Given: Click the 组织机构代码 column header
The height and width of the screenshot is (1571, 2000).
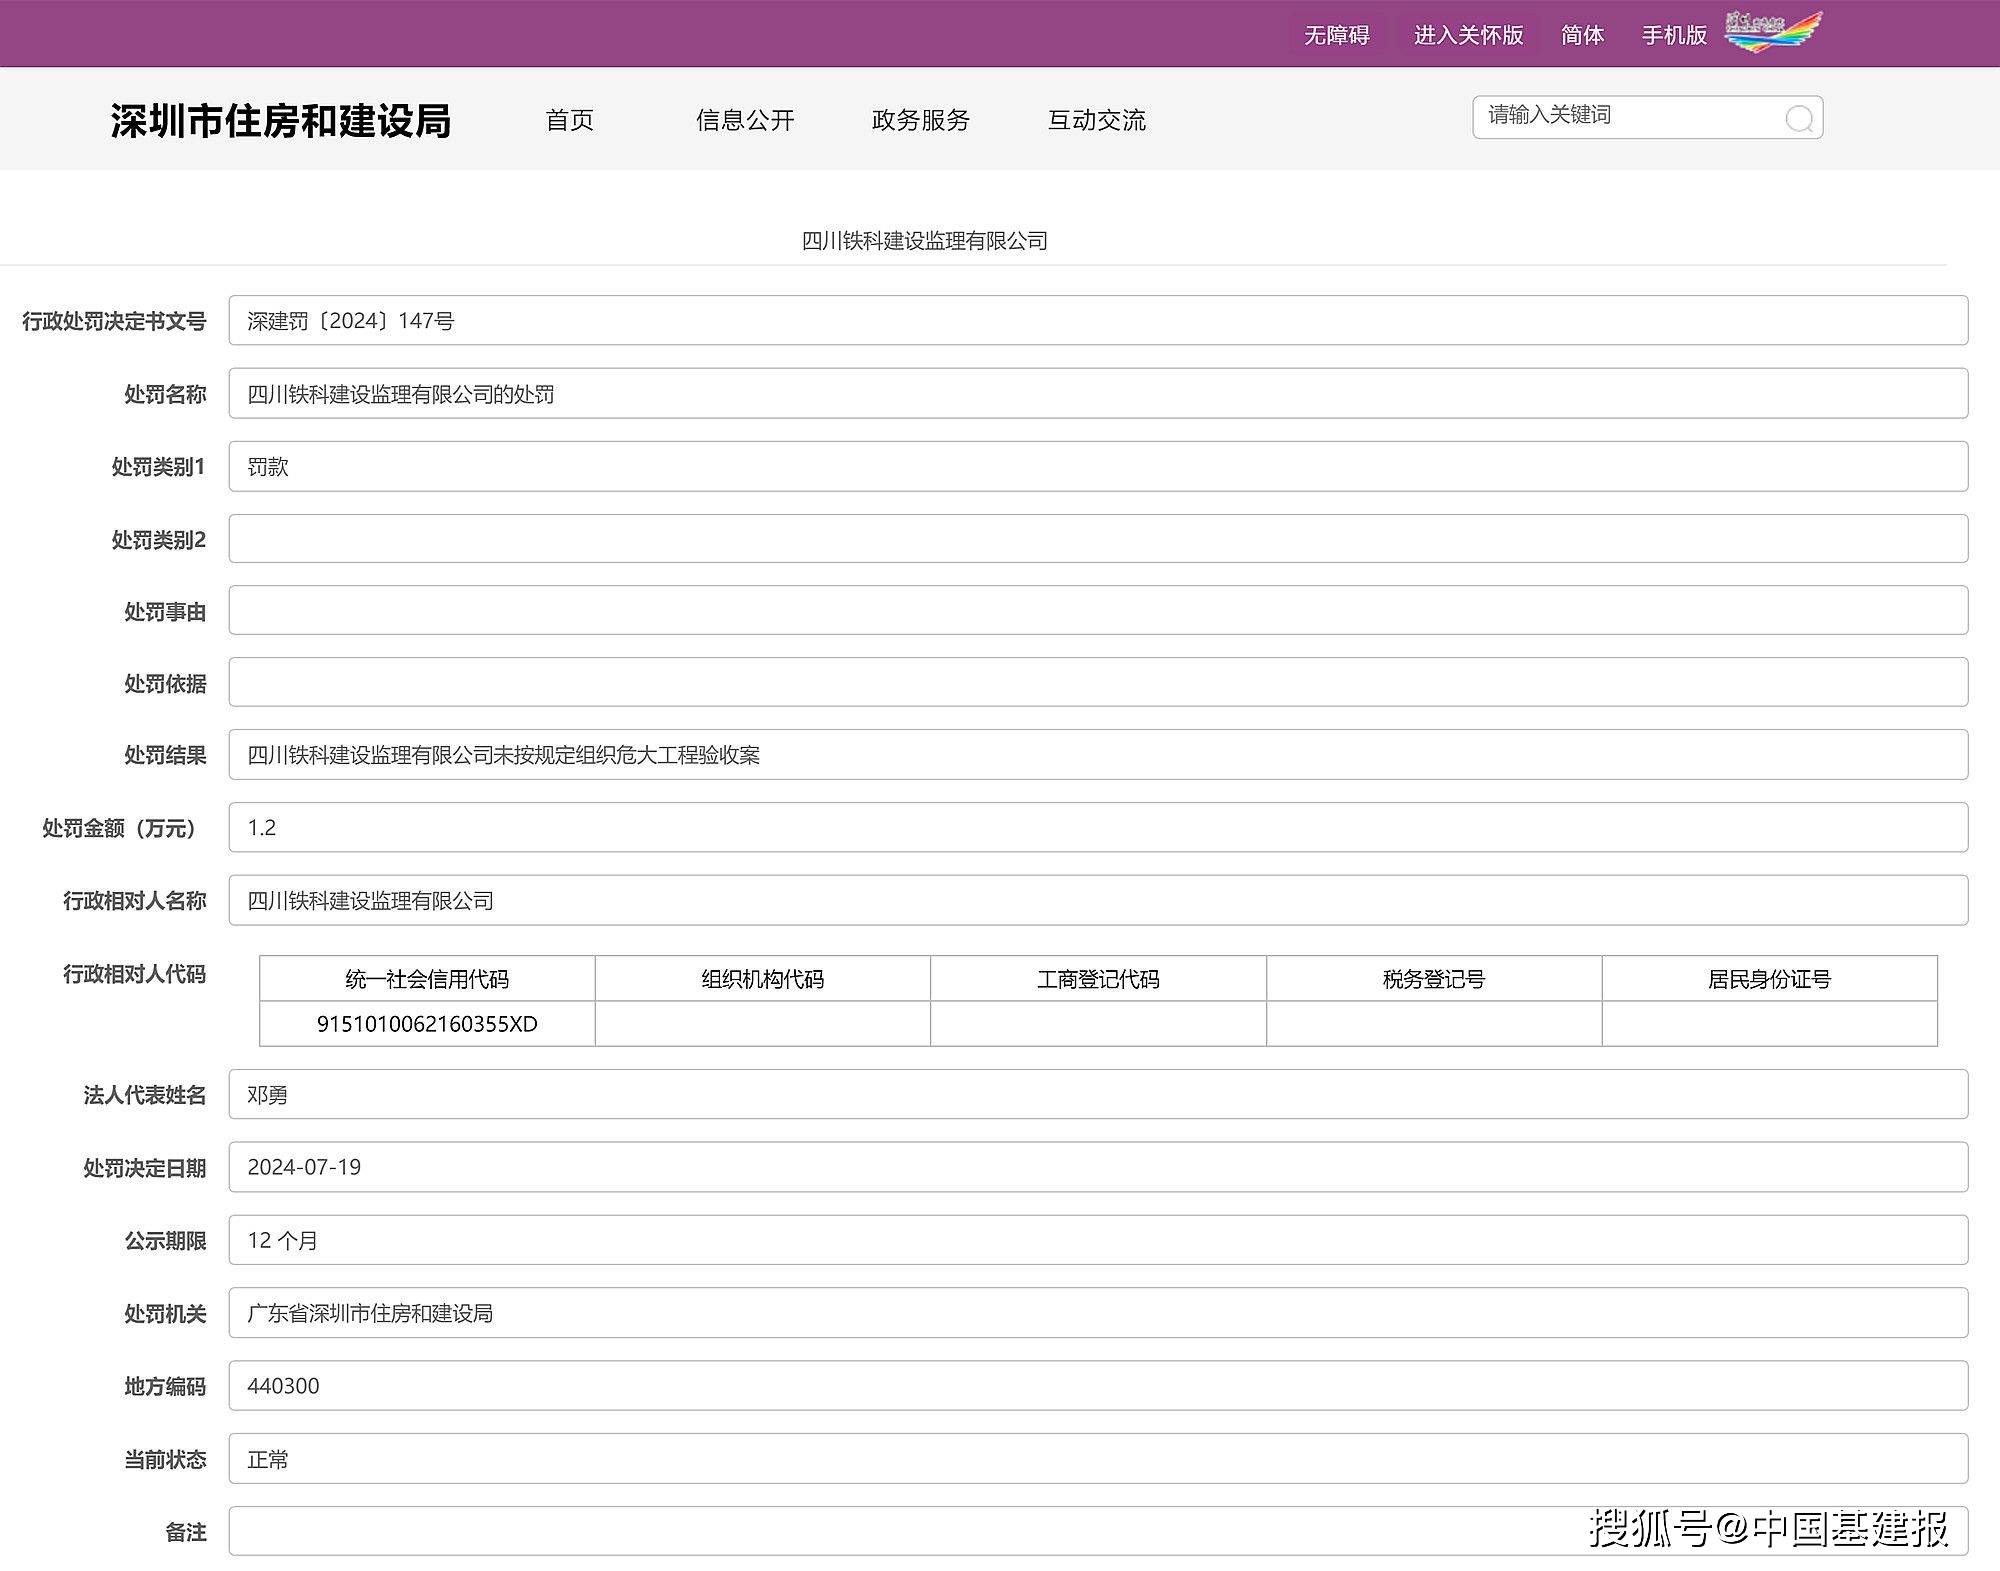Looking at the screenshot, I should click(x=763, y=979).
